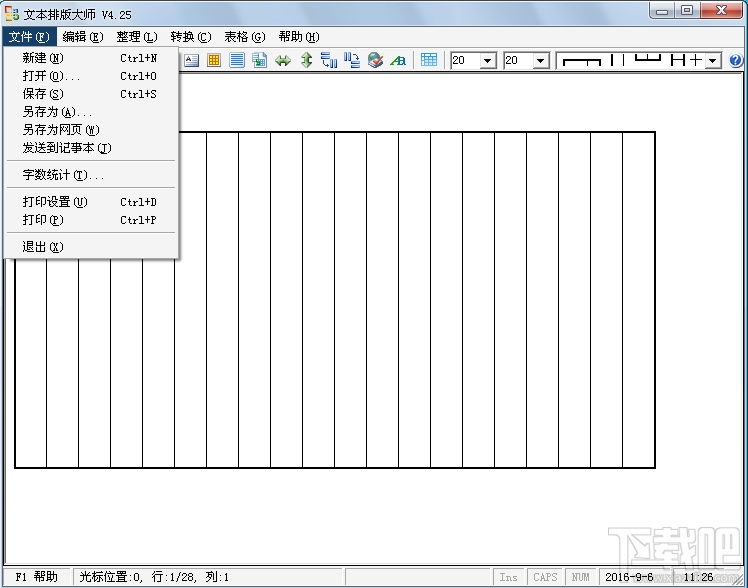The width and height of the screenshot is (748, 588).
Task: Click the rows-to-columns conversion icon
Action: point(329,61)
